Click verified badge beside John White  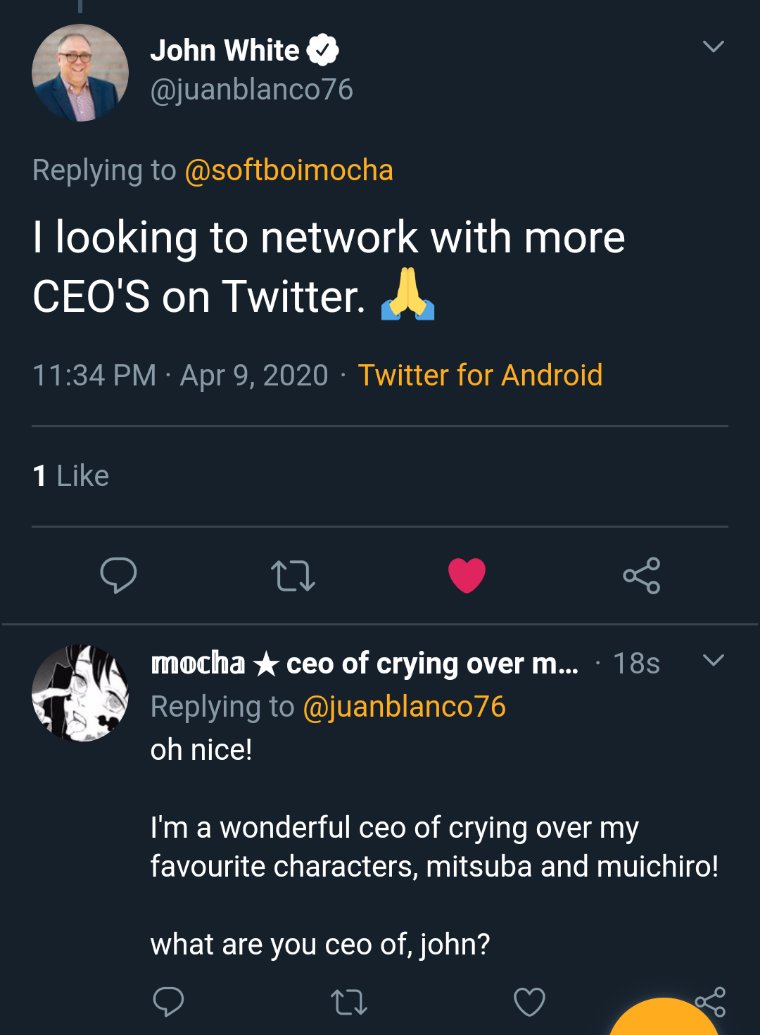pos(324,50)
